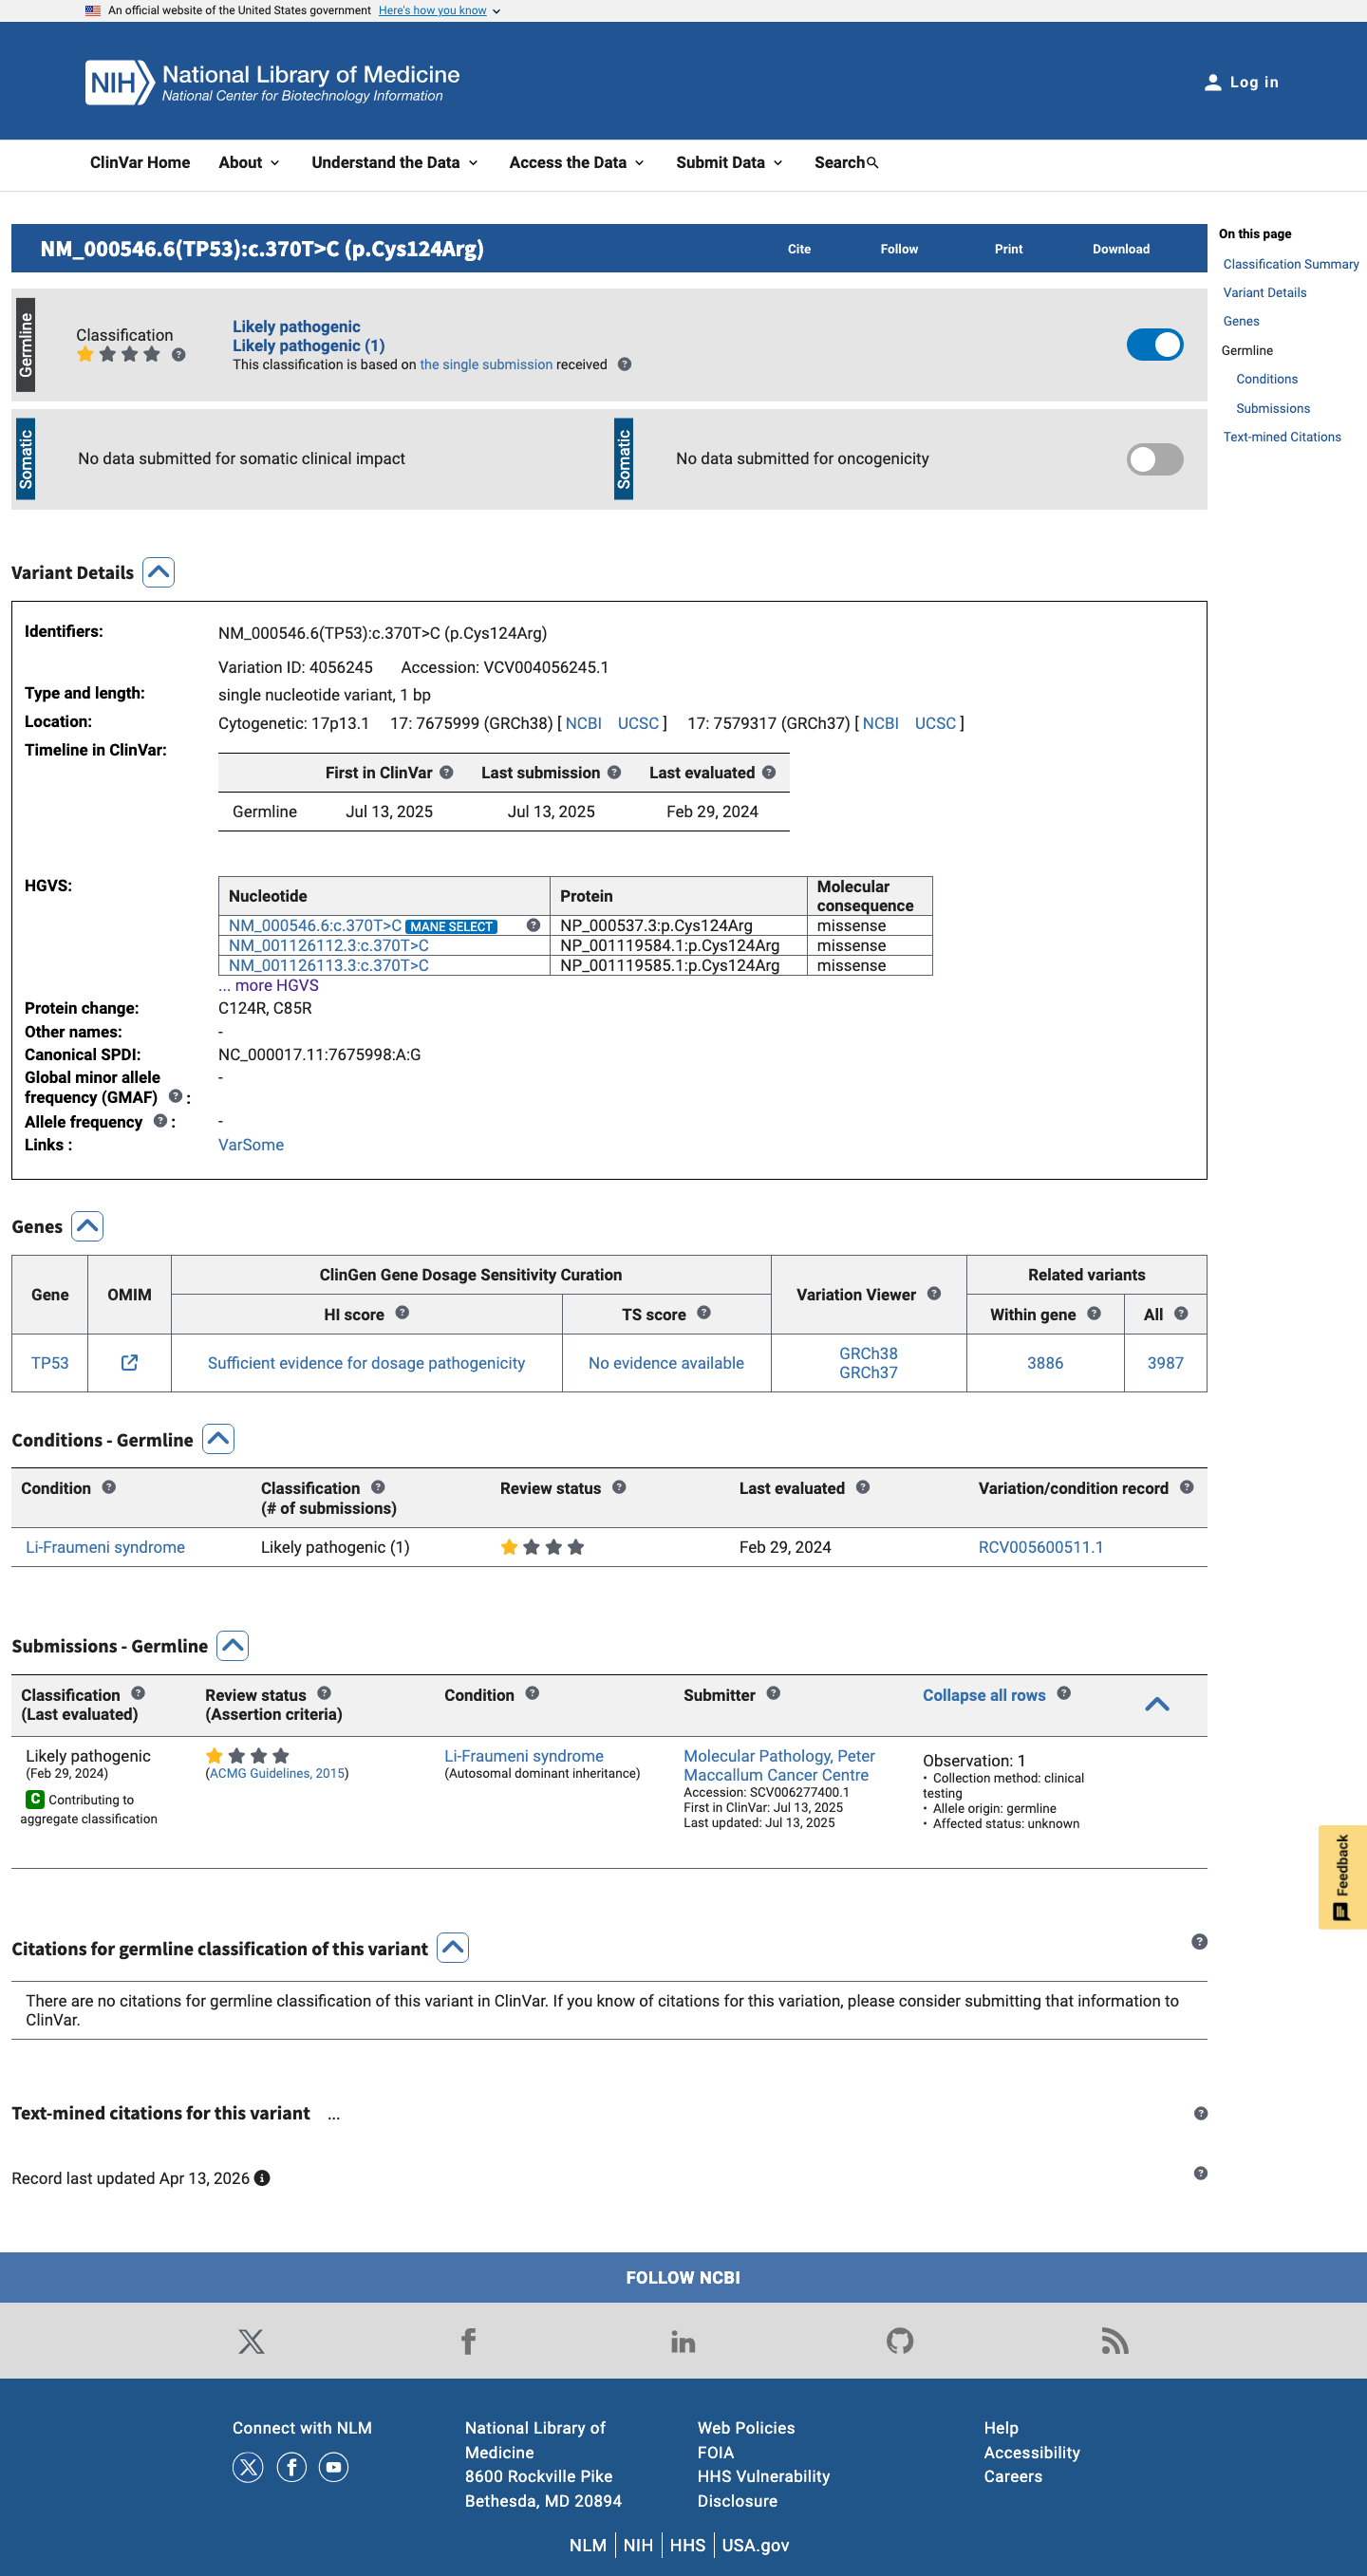Click help icon beside Germline classification stars
Screen dimensions: 1367x2576
click(x=178, y=354)
